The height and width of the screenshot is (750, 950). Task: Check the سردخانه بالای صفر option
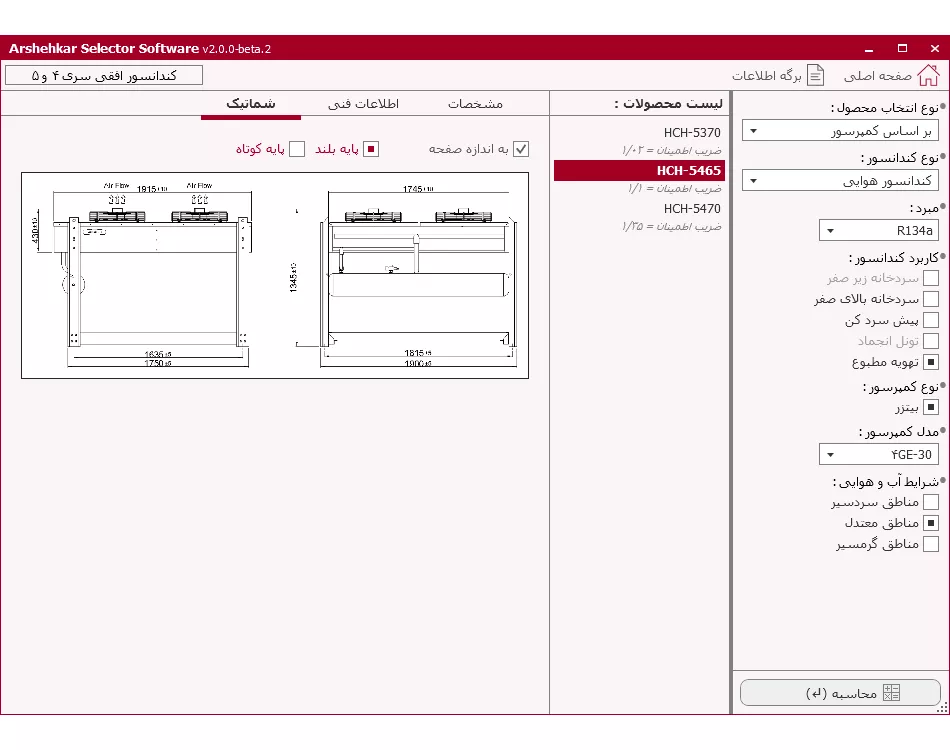click(930, 299)
